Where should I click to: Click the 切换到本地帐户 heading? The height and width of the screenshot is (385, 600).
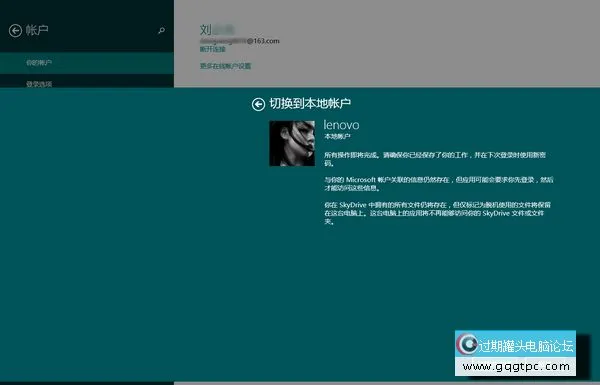[x=310, y=103]
